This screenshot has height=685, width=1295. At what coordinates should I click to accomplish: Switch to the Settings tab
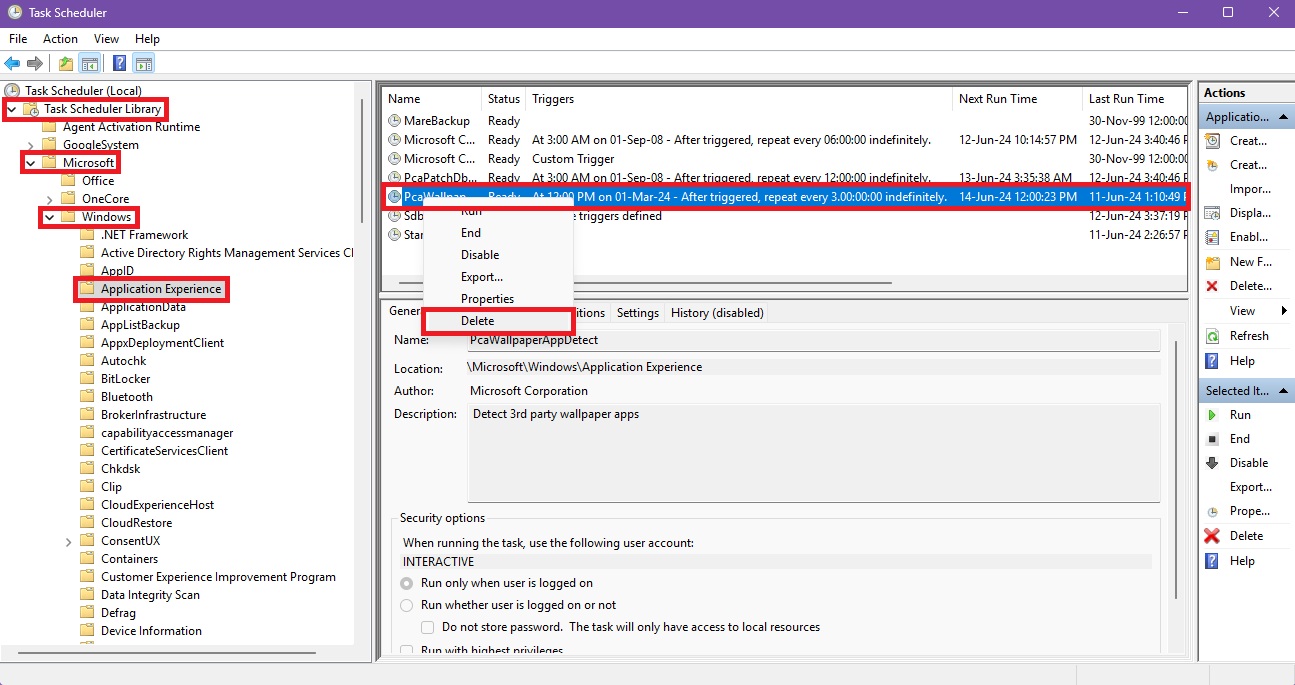pyautogui.click(x=638, y=312)
